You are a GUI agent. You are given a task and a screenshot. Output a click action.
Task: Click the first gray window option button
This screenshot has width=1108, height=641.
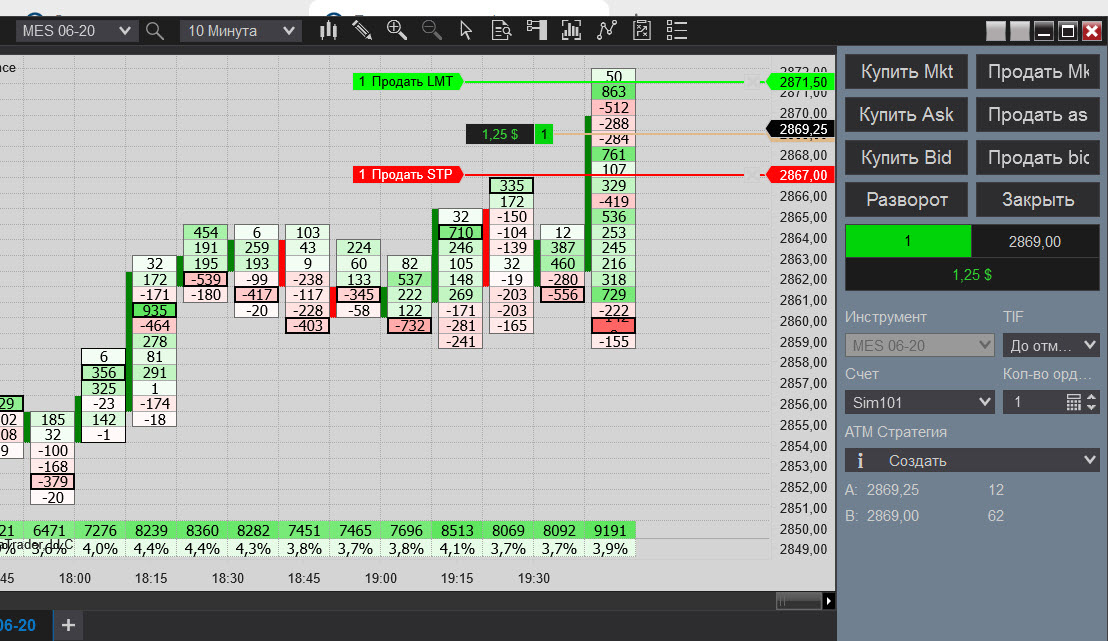pos(996,31)
